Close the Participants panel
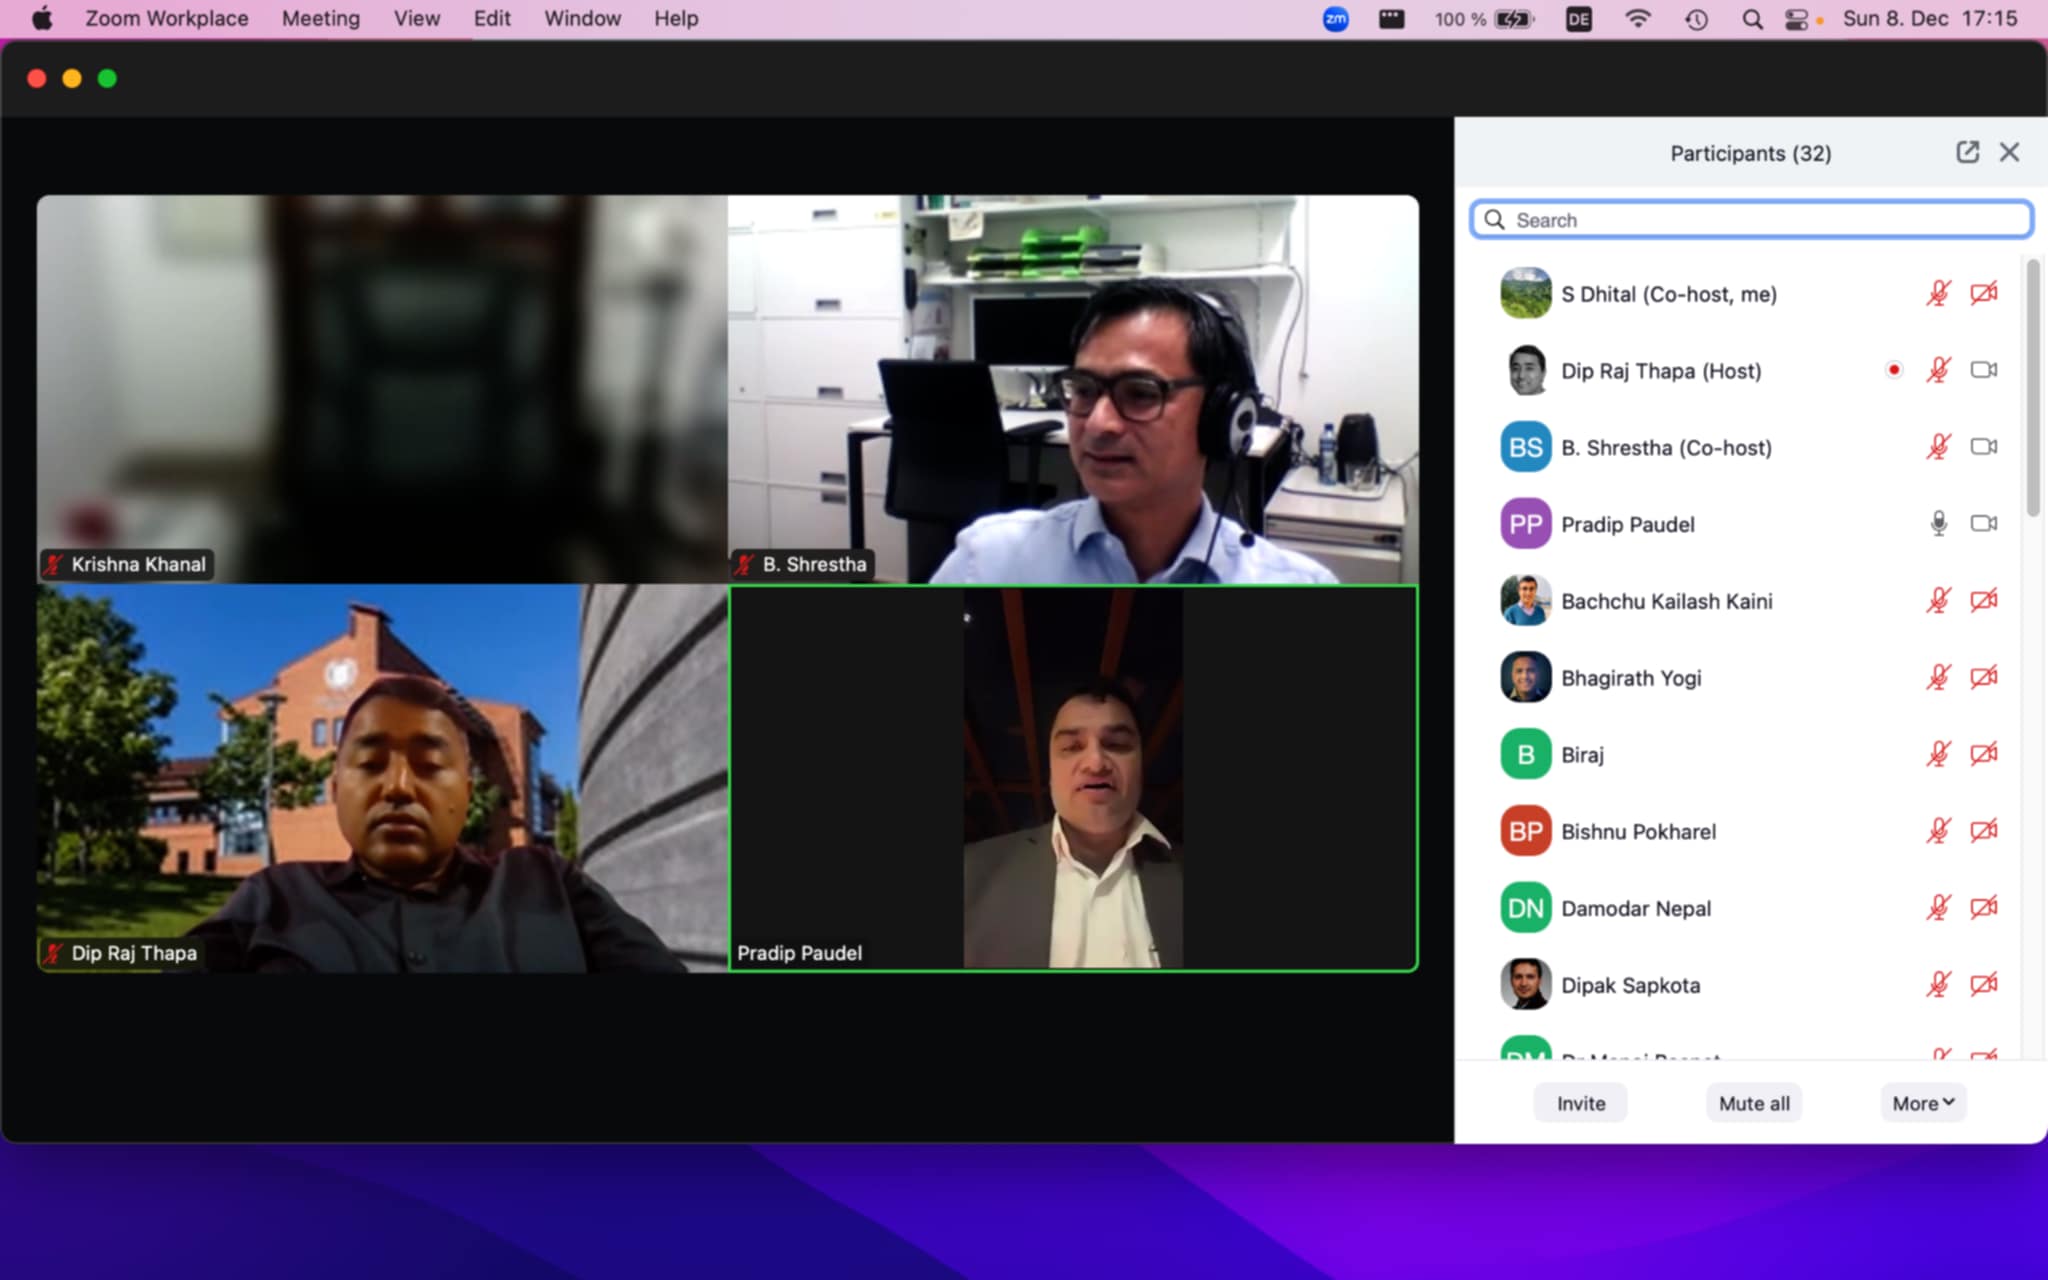Screen dimensions: 2048x1280 pos(2009,152)
